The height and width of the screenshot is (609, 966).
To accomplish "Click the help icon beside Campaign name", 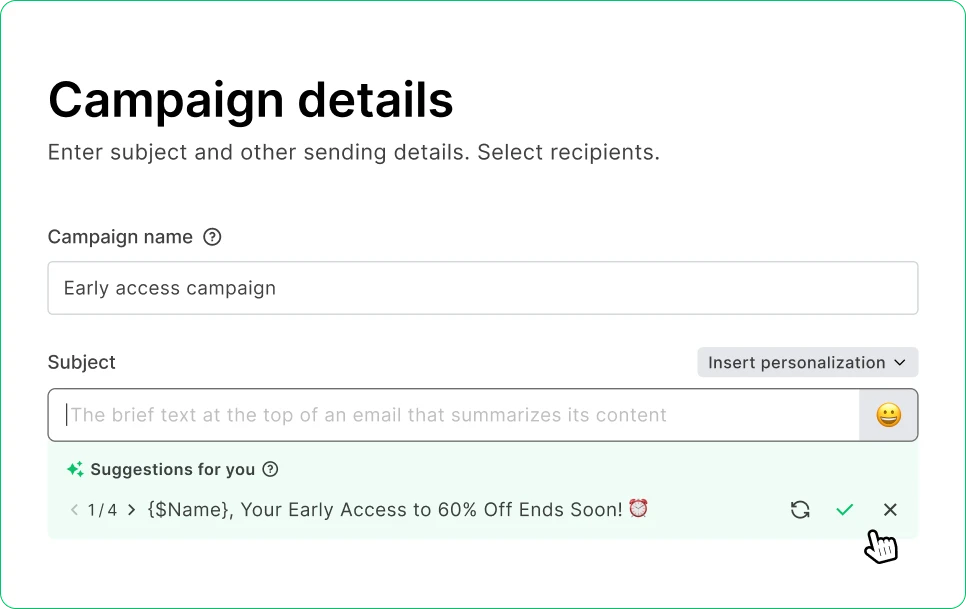I will point(212,238).
